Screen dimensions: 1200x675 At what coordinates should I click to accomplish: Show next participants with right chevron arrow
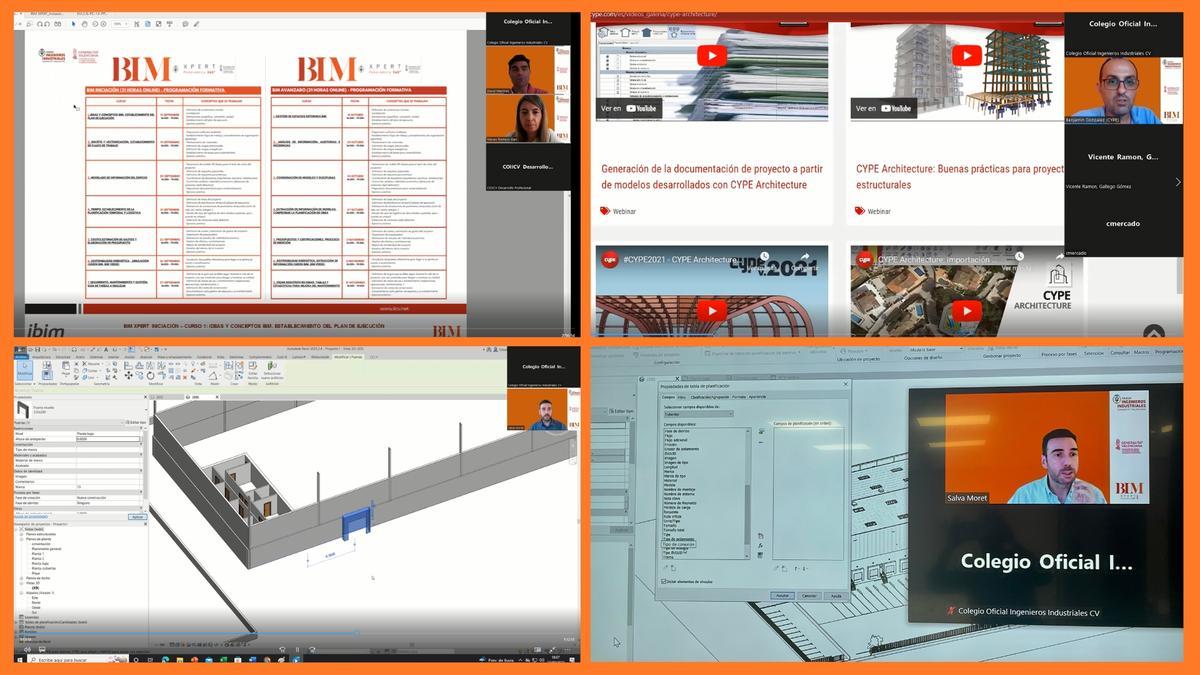[1178, 182]
